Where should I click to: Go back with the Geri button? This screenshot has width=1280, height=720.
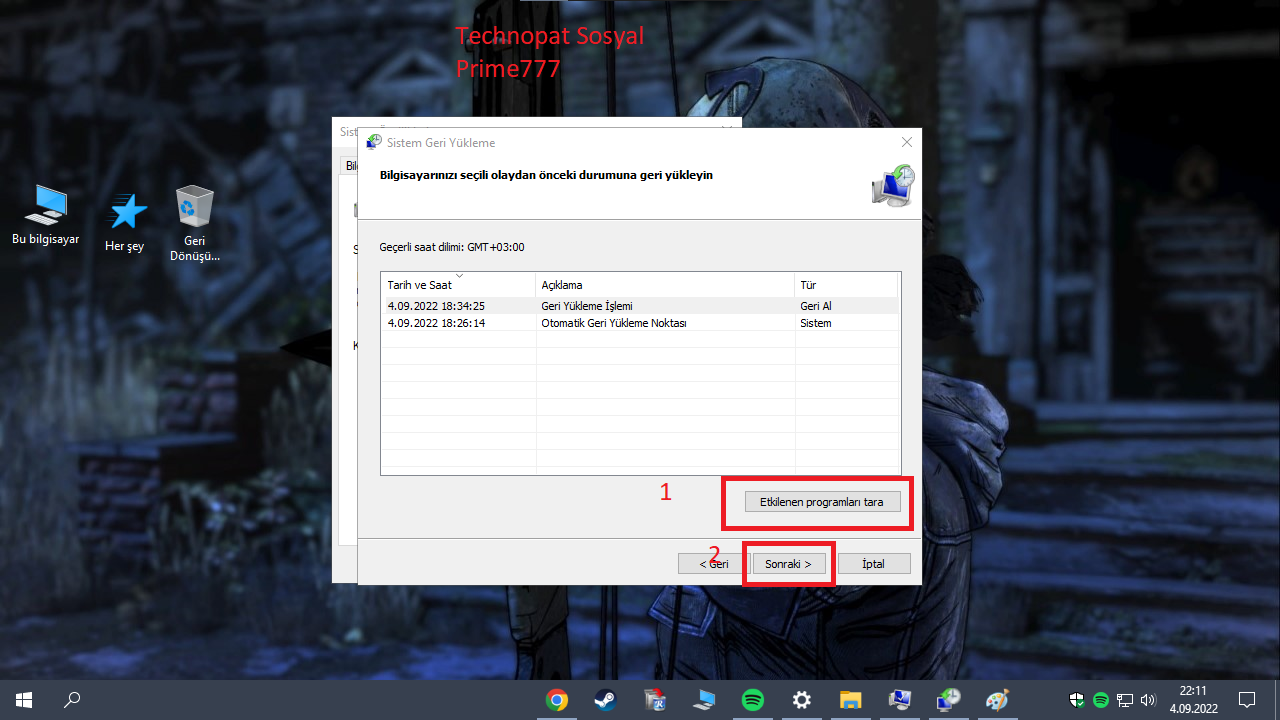tap(713, 564)
